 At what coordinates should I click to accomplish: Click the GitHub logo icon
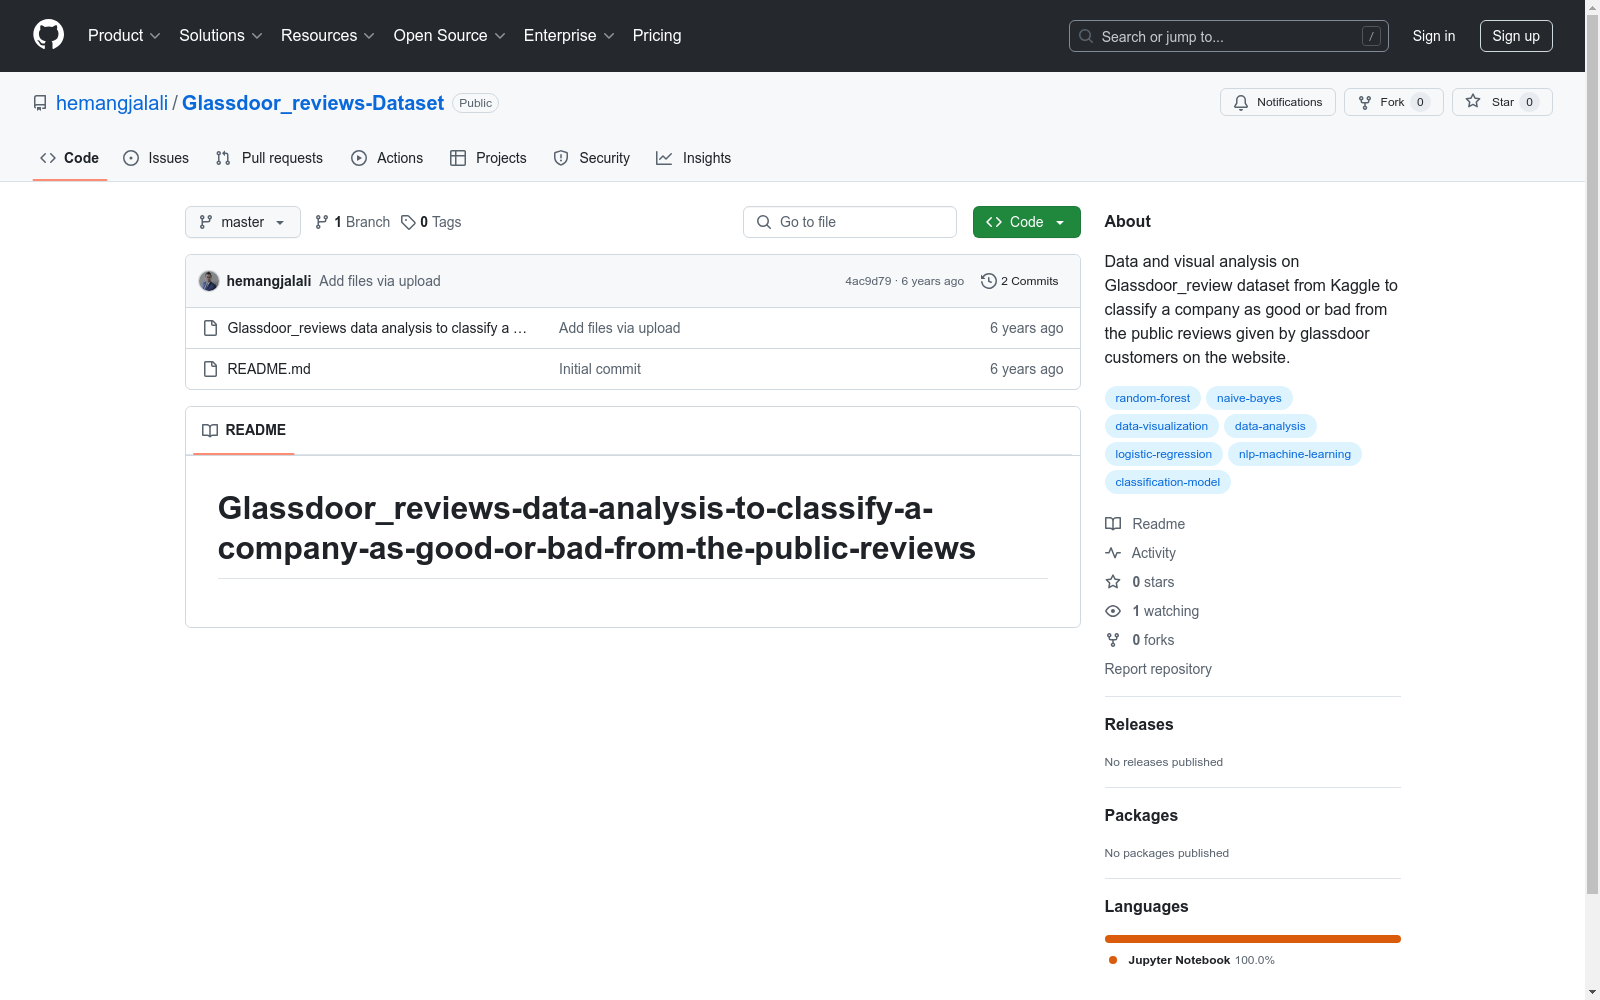(48, 35)
